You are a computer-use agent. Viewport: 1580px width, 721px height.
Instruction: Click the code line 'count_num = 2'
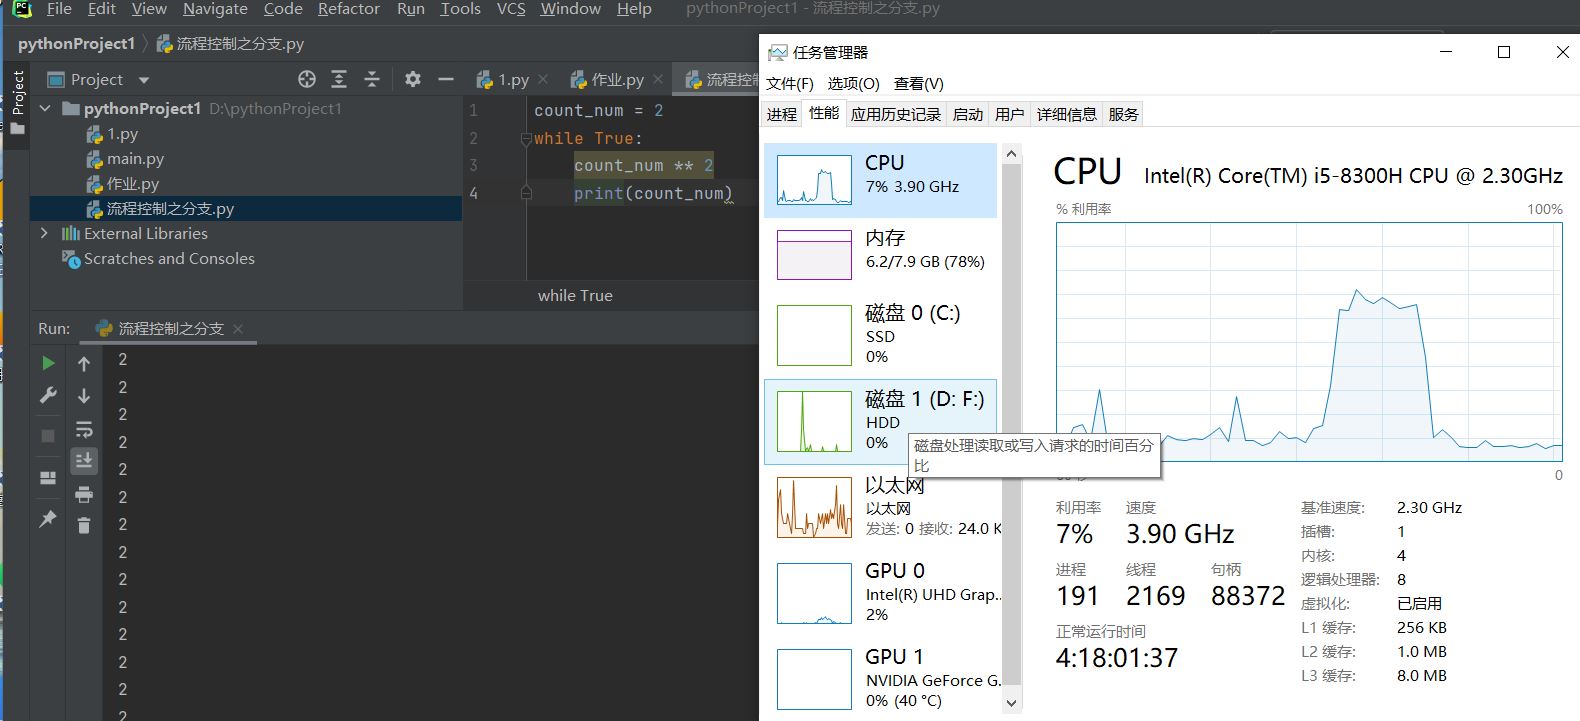(598, 111)
